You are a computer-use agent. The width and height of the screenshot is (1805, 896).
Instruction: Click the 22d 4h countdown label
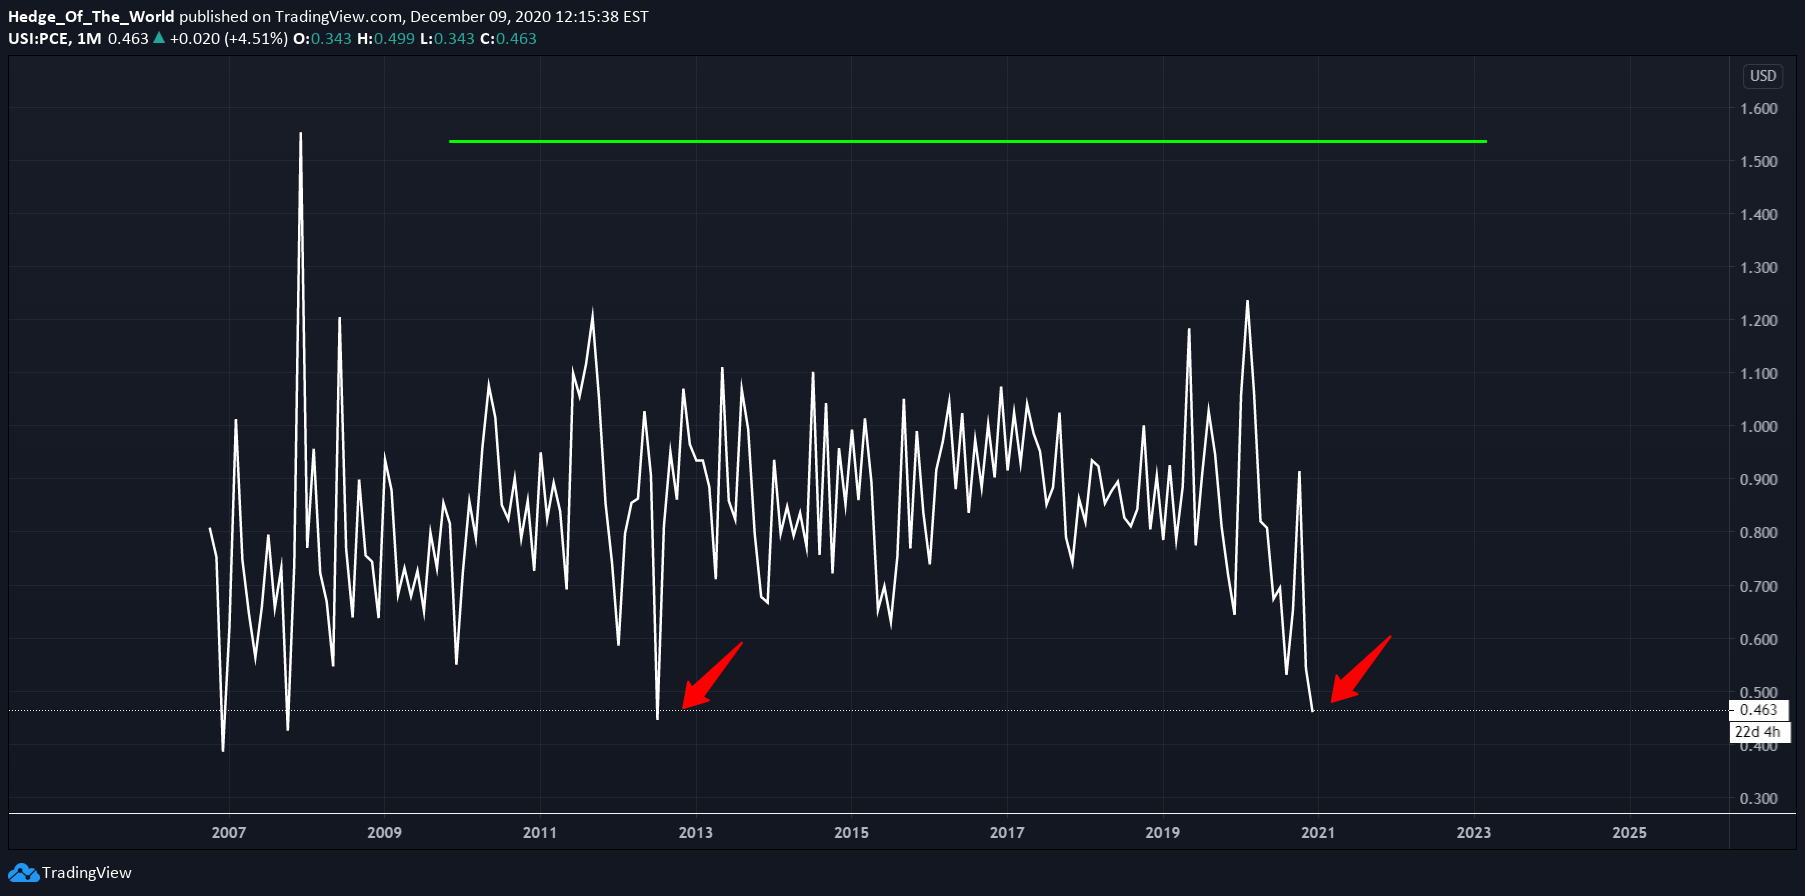1759,732
